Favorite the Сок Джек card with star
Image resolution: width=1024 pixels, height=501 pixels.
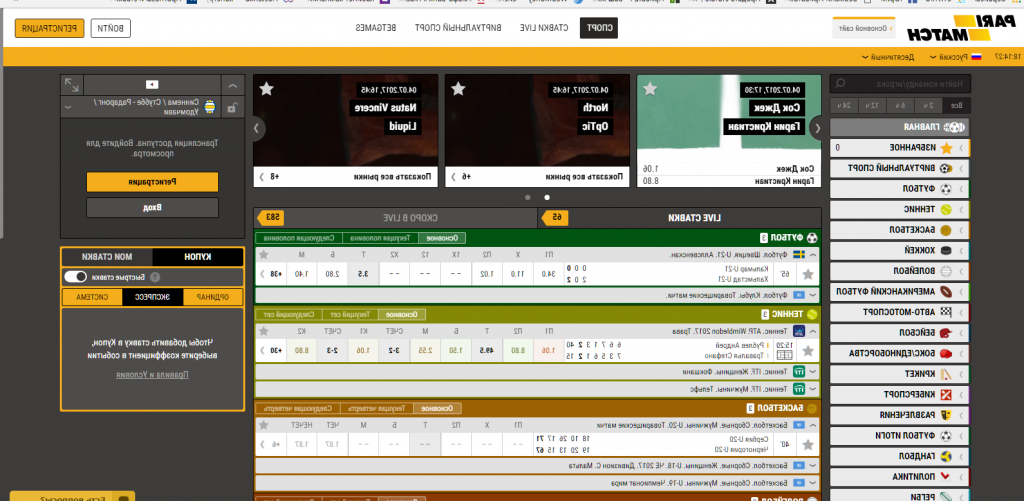tap(650, 89)
